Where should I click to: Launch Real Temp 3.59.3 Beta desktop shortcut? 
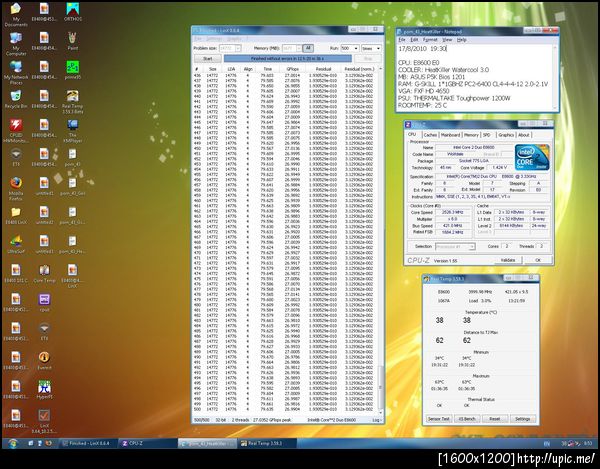[72, 101]
